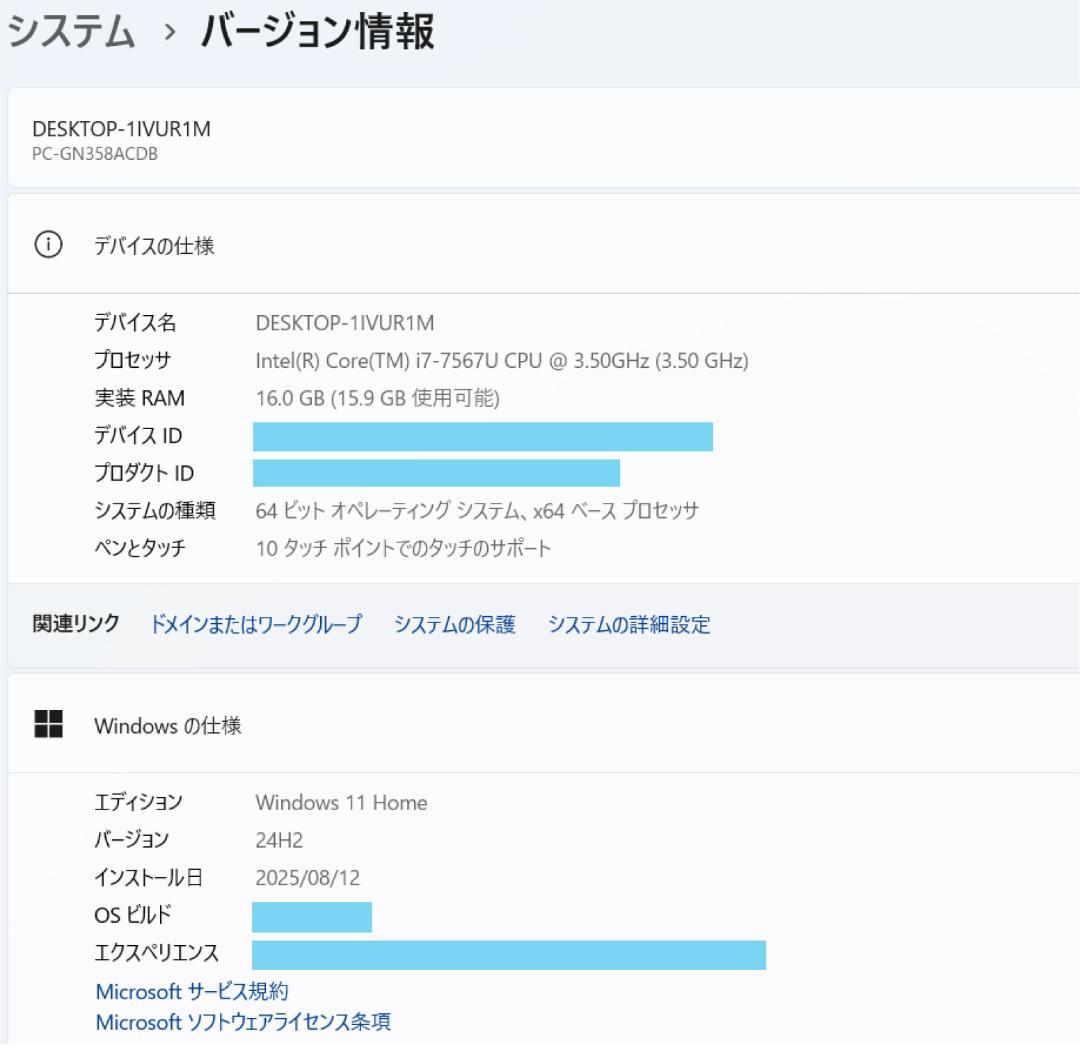Select the OS ビルド field
The height and width of the screenshot is (1048, 1080).
(x=310, y=915)
